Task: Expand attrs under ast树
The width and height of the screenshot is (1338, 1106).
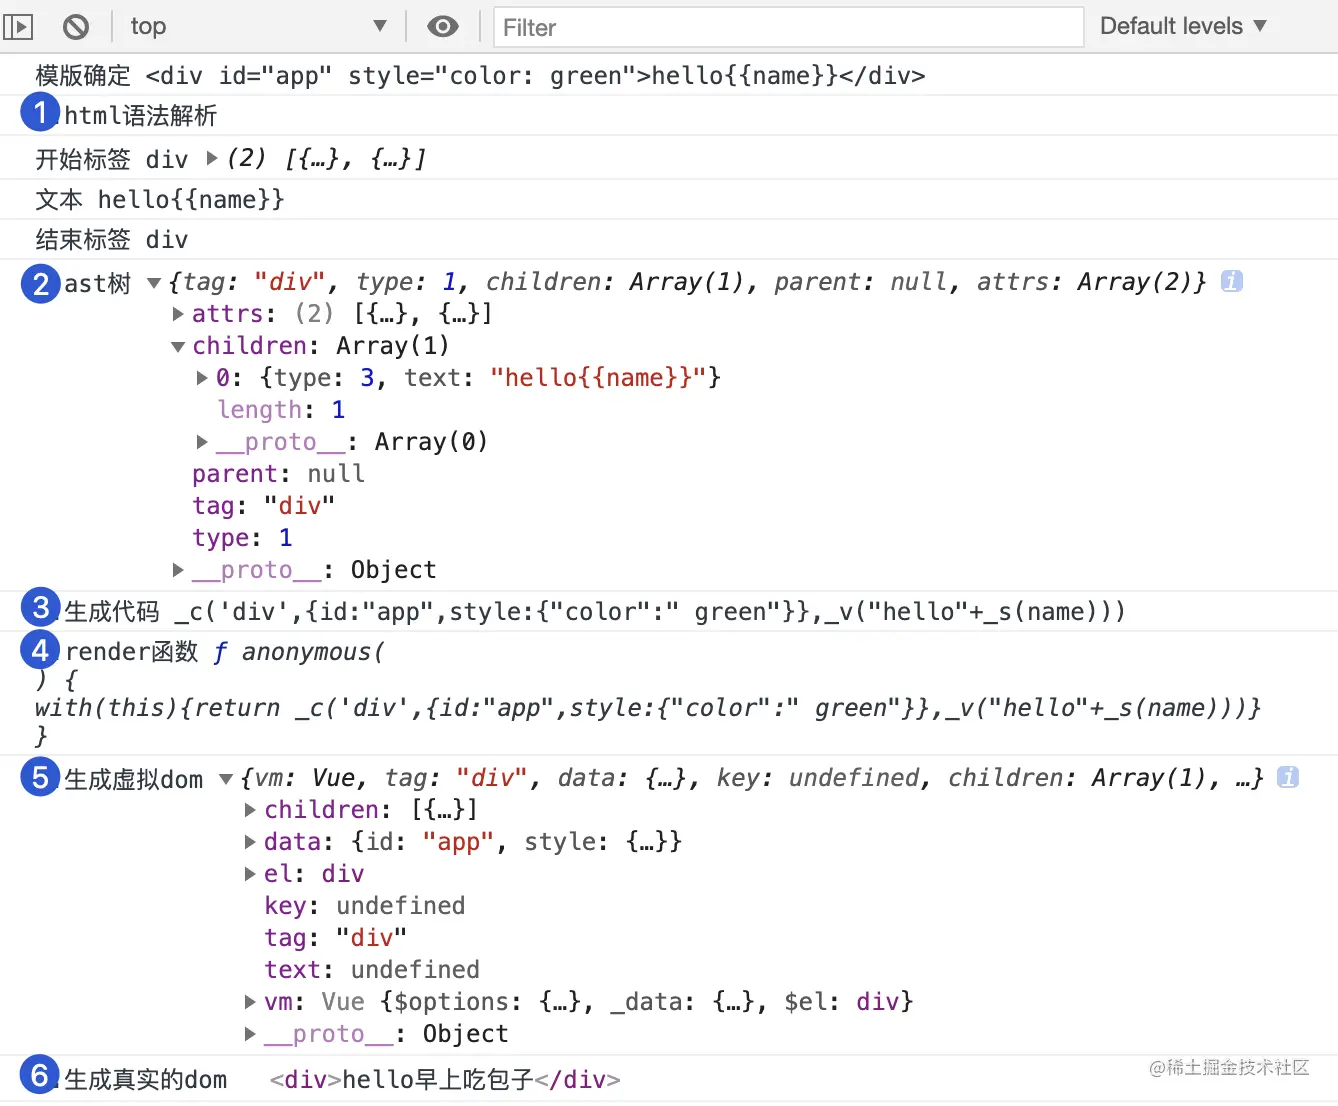Action: pos(178,314)
